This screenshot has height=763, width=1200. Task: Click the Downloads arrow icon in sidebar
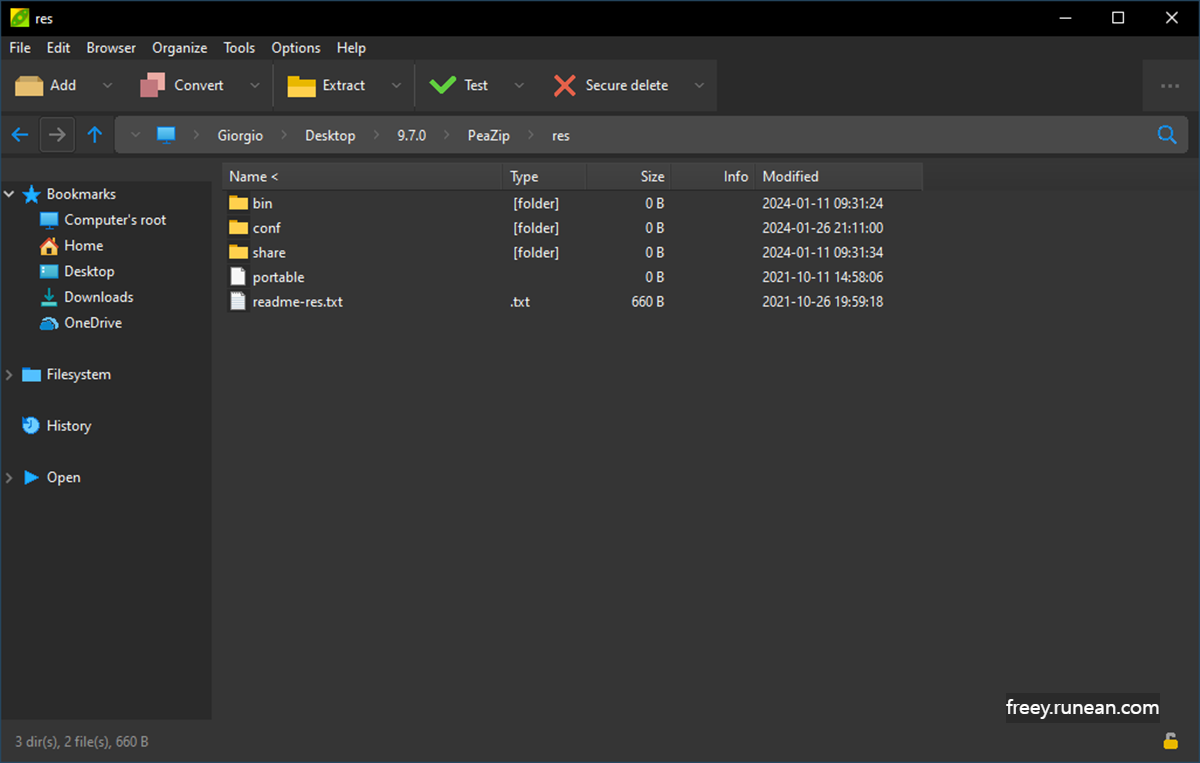click(x=49, y=297)
